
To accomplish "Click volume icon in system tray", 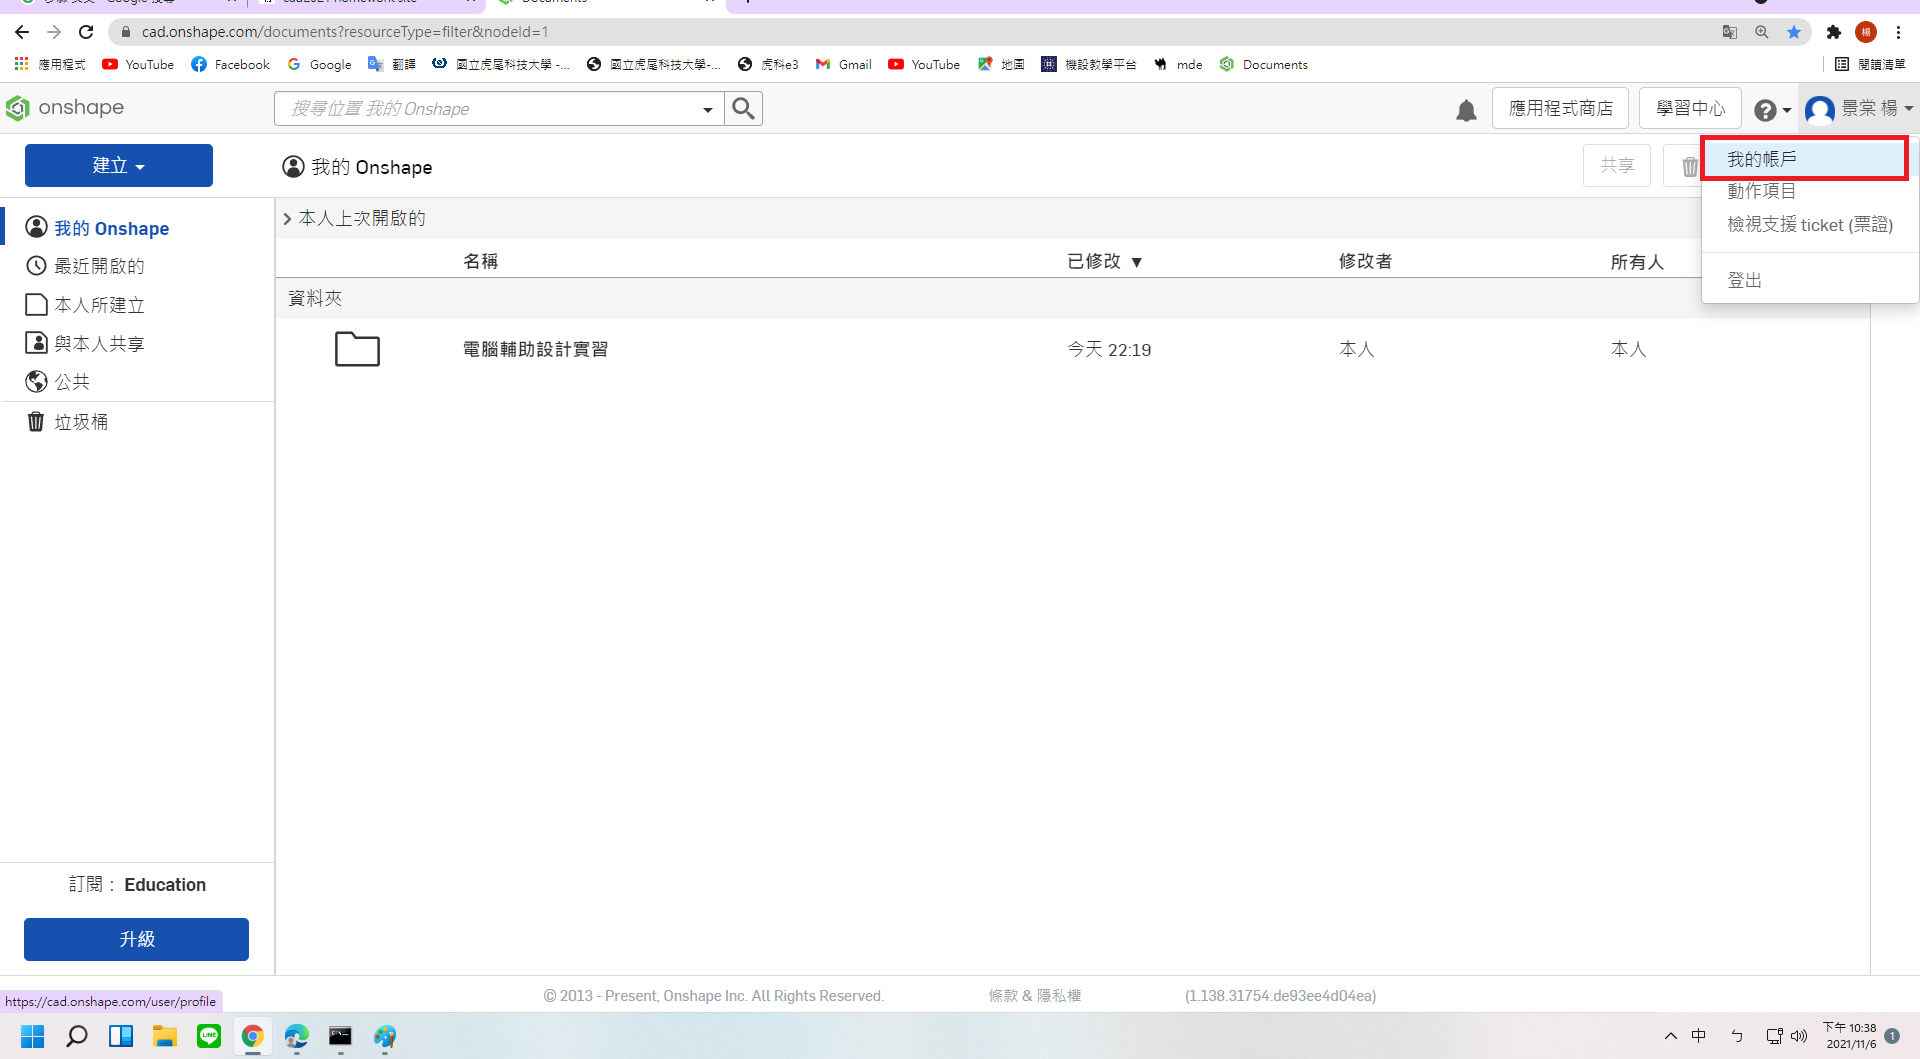I will (1799, 1036).
